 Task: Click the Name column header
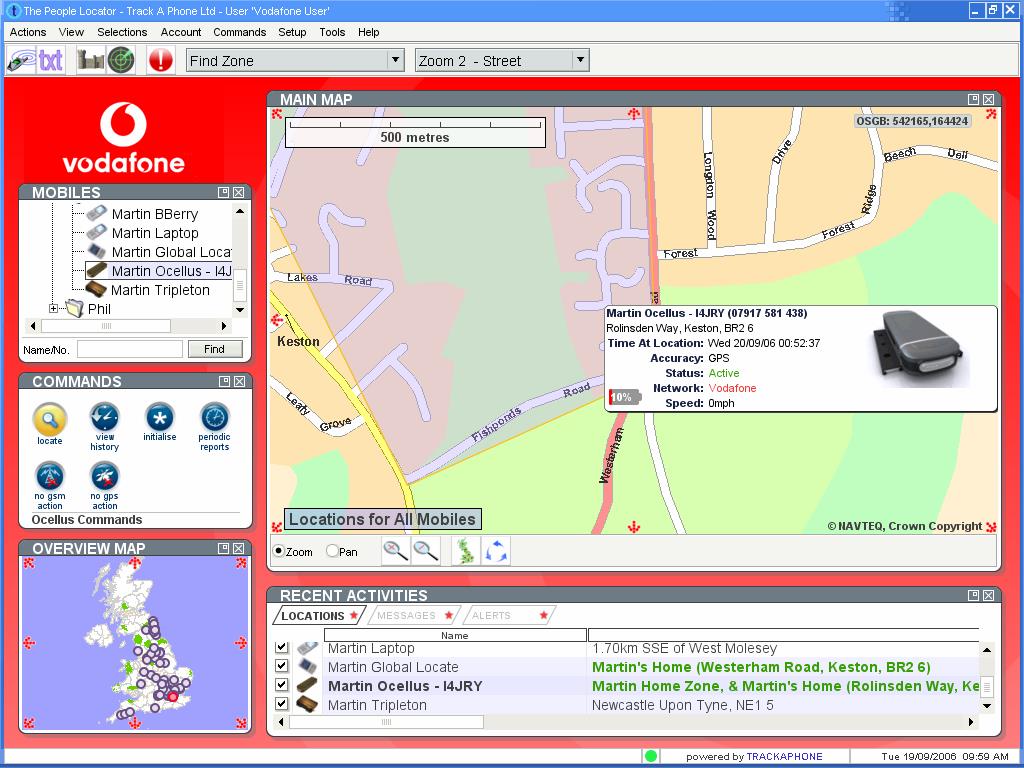click(455, 635)
